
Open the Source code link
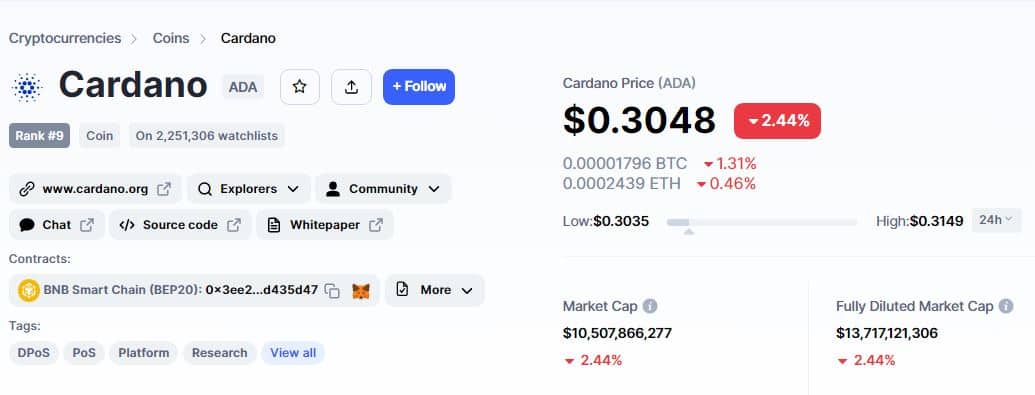180,225
